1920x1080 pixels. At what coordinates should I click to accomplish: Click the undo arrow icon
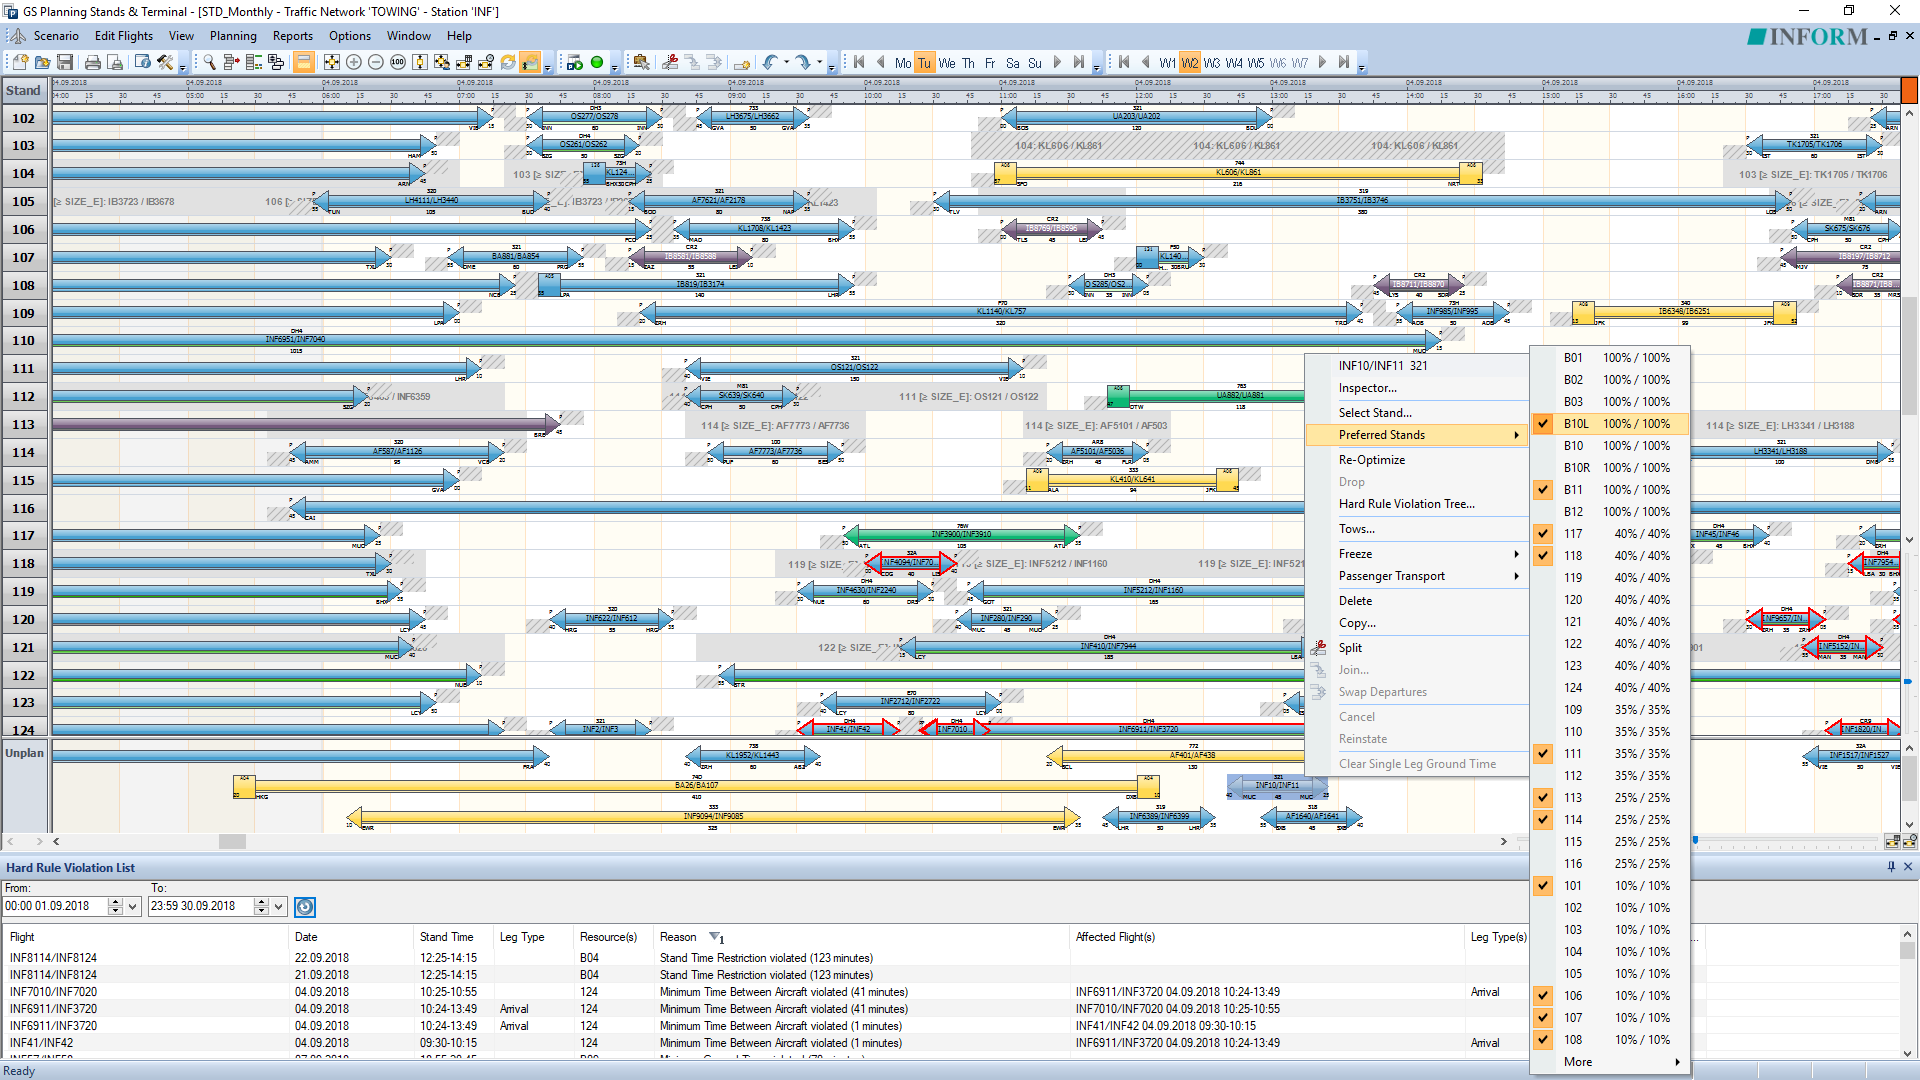click(769, 62)
